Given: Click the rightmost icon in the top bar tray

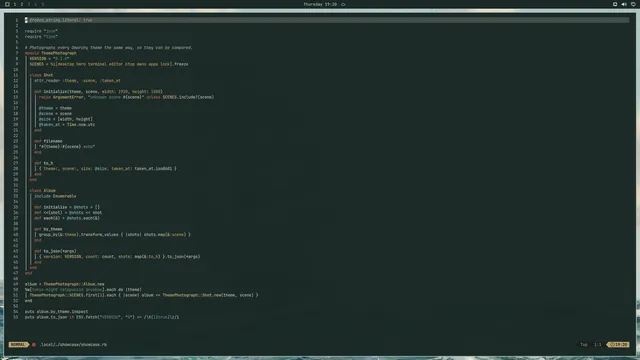Looking at the screenshot, I should click(633, 4).
